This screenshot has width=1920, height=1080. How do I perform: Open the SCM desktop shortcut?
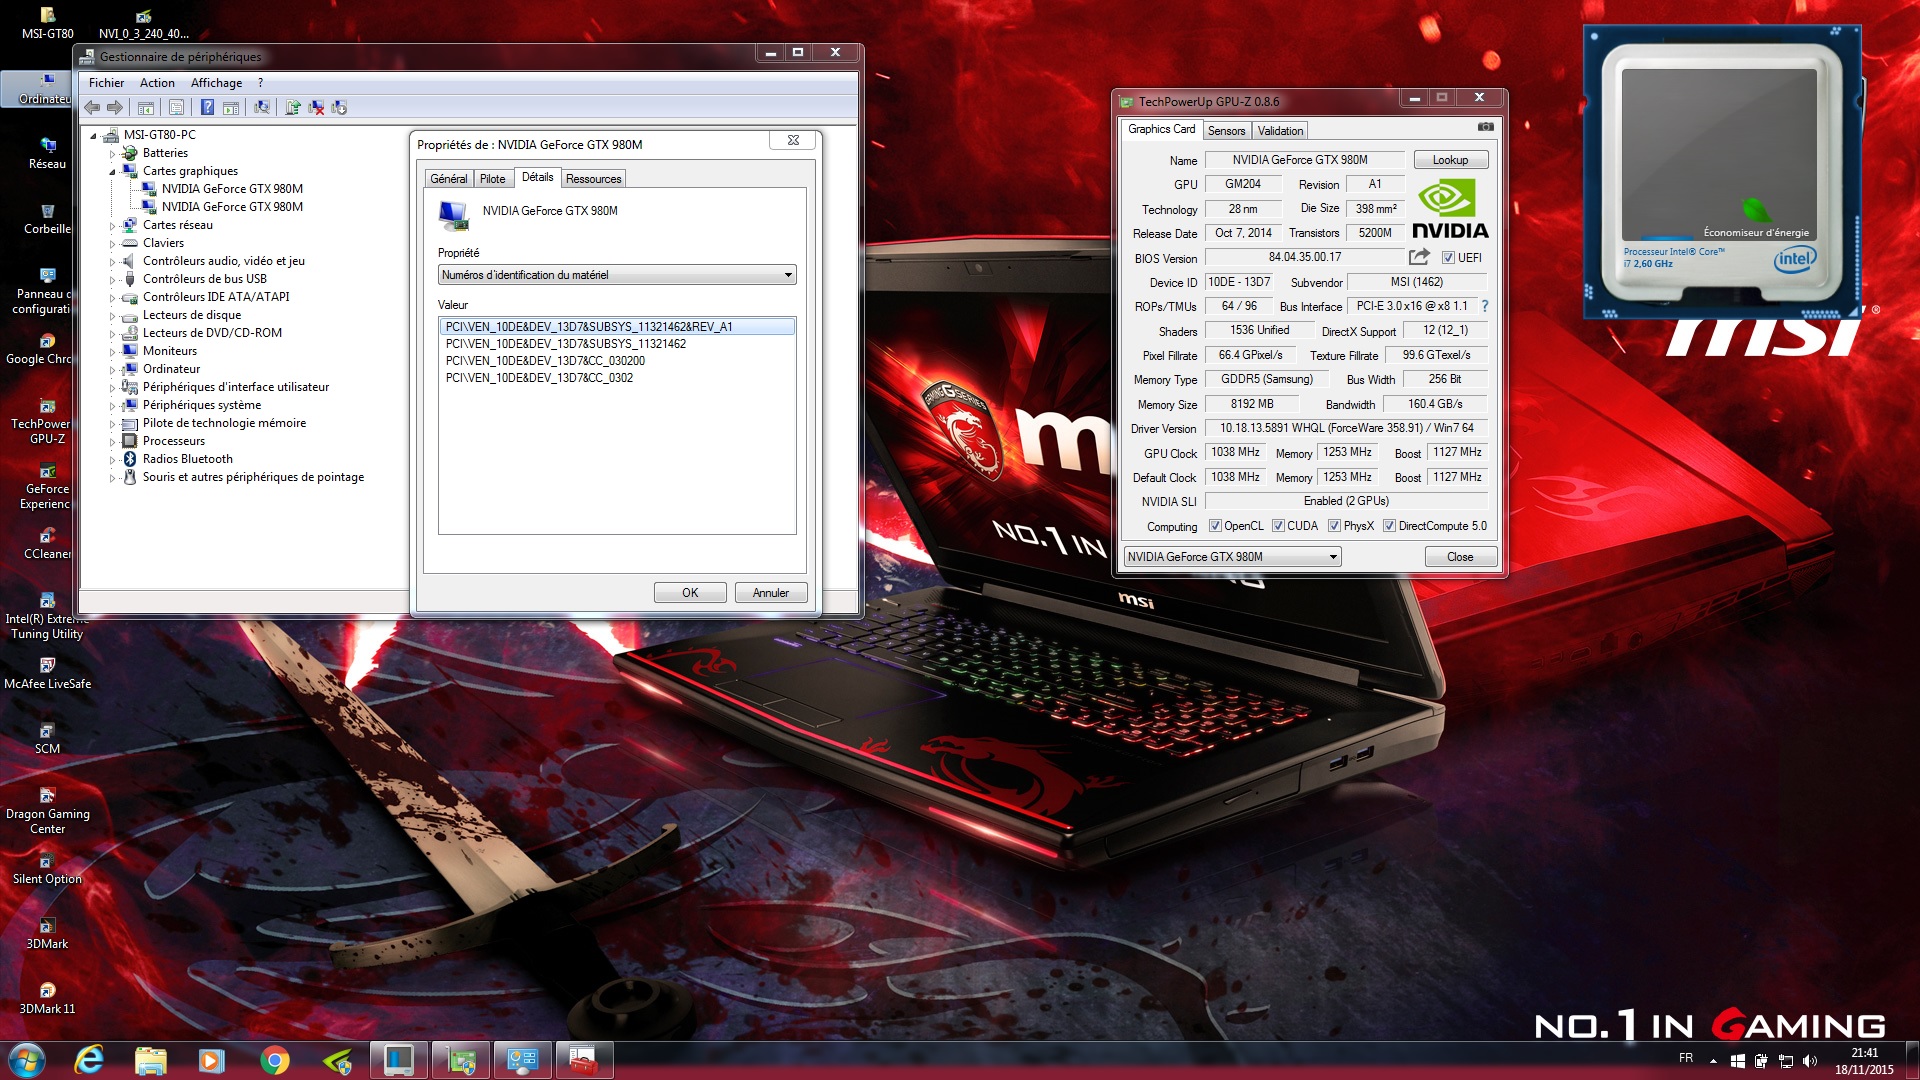(47, 738)
